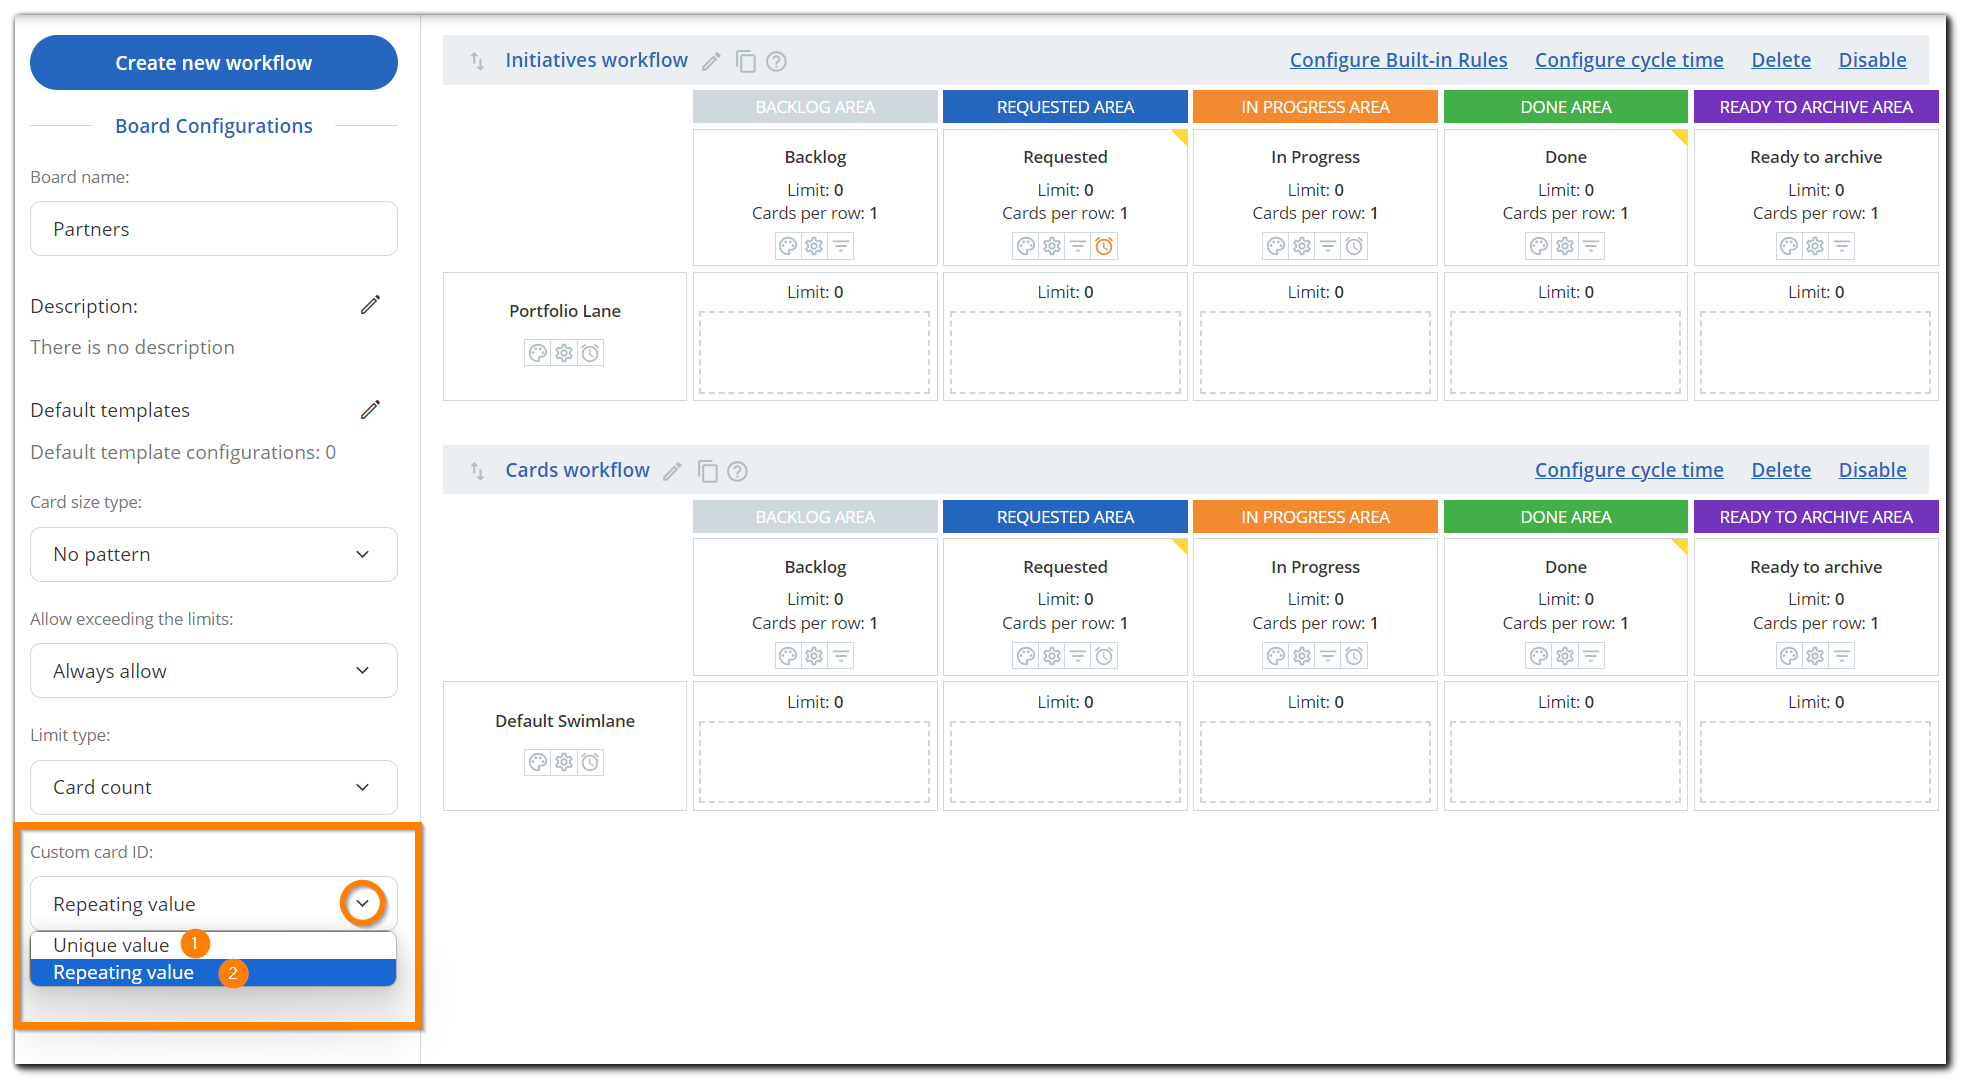Select REQUESTED AREA header in Initiatives workflow

pos(1065,107)
